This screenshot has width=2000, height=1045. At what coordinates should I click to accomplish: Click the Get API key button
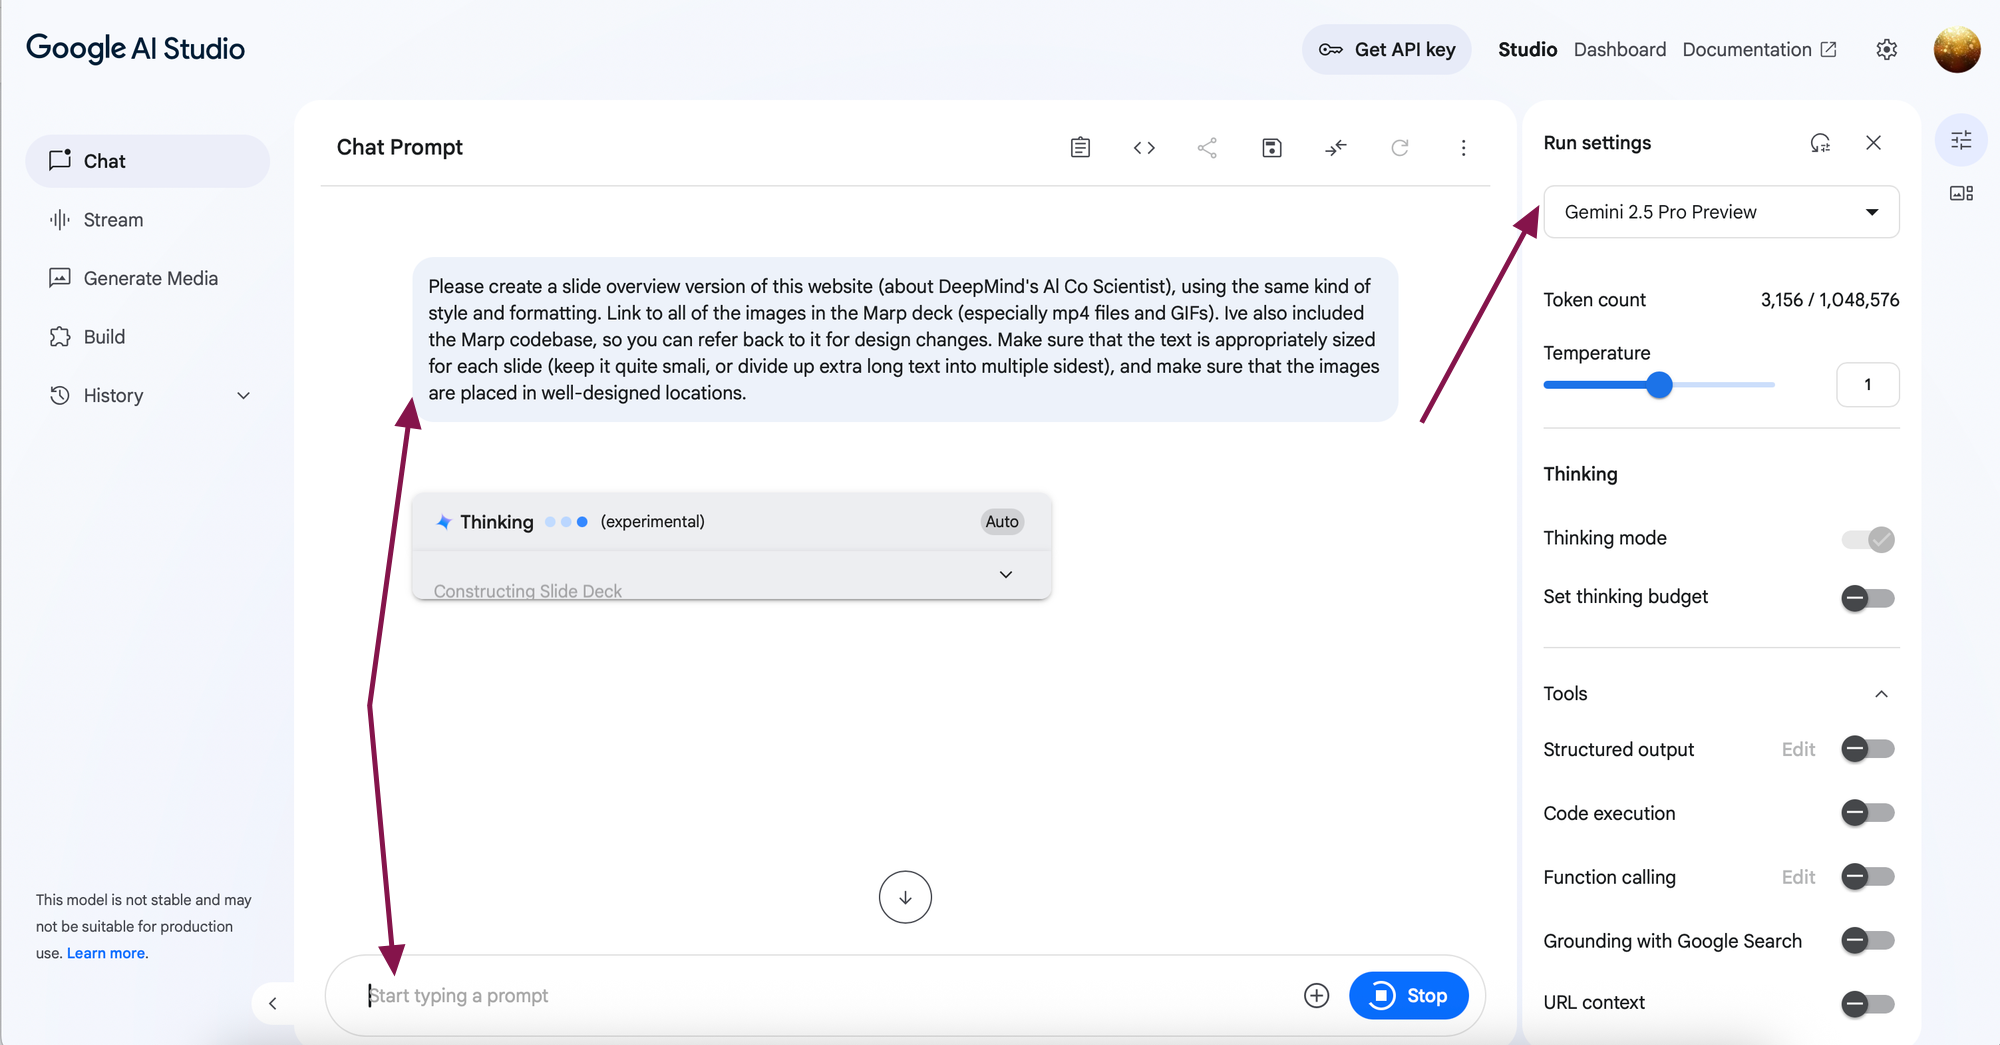(x=1386, y=50)
